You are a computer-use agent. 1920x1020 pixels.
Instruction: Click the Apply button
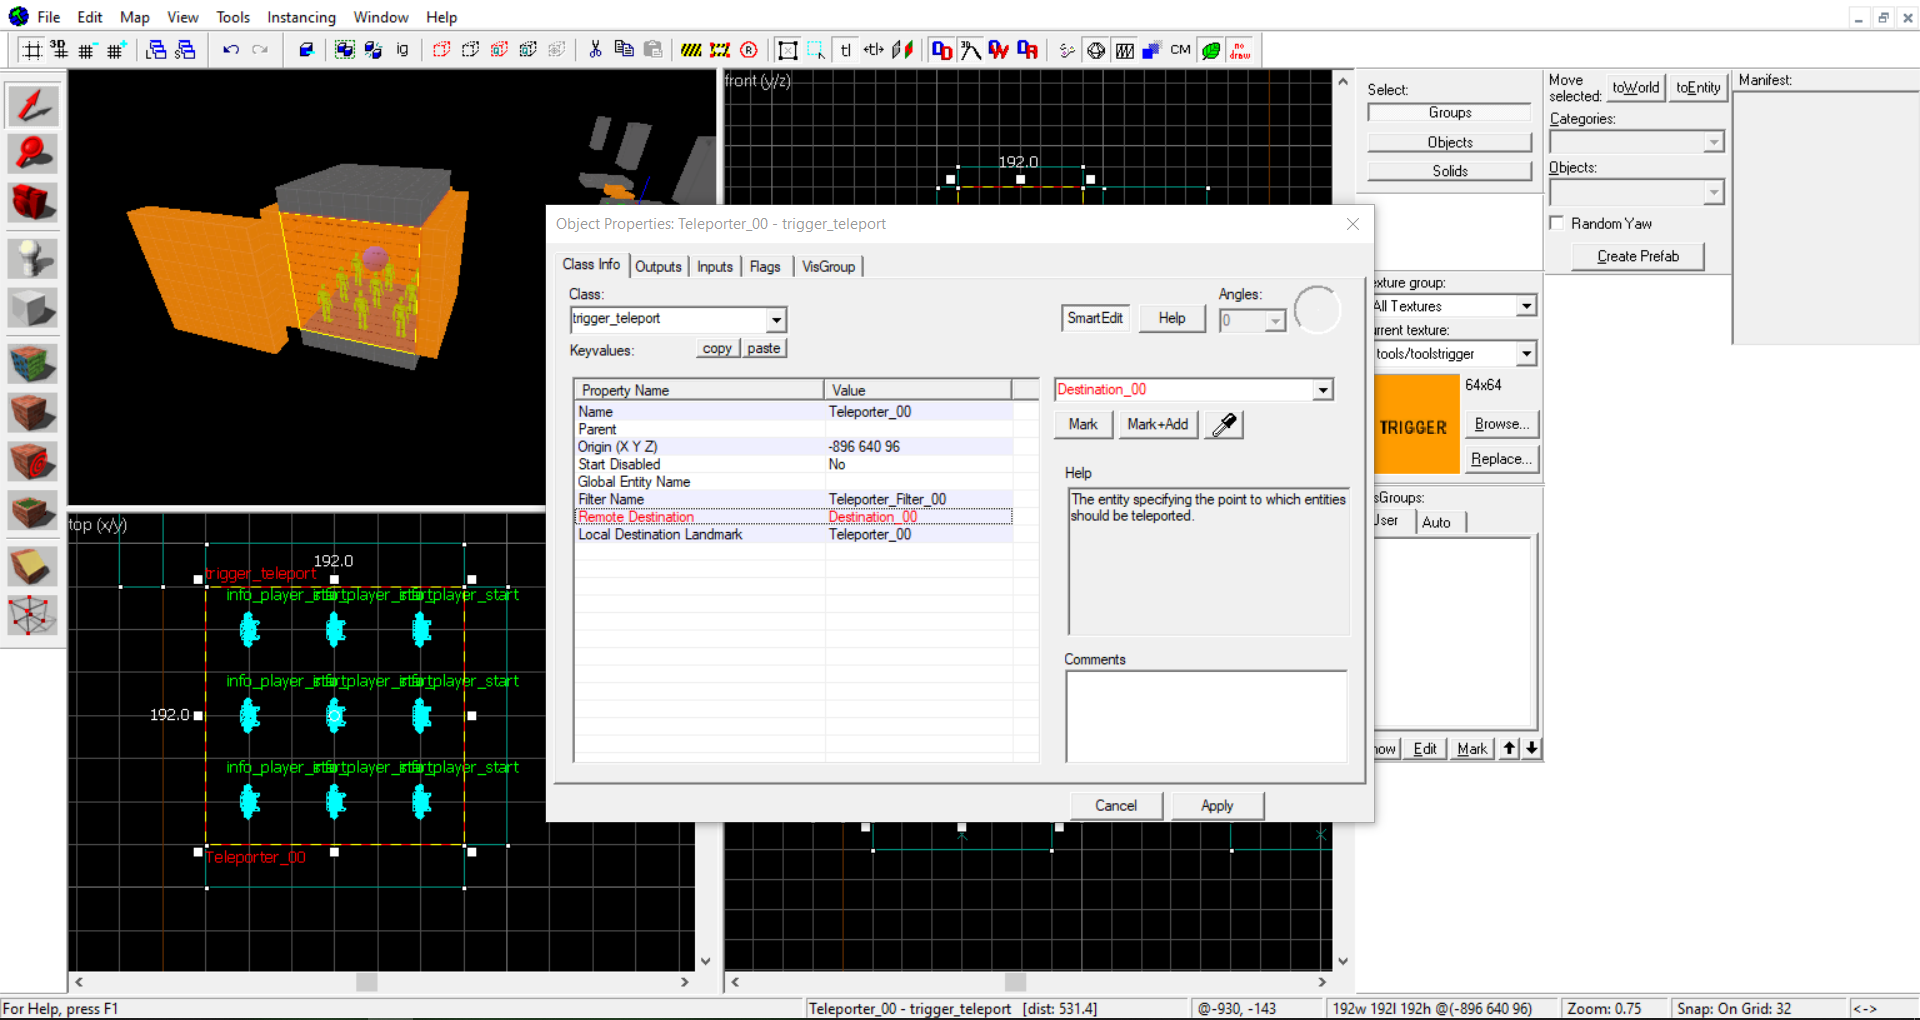(1217, 806)
